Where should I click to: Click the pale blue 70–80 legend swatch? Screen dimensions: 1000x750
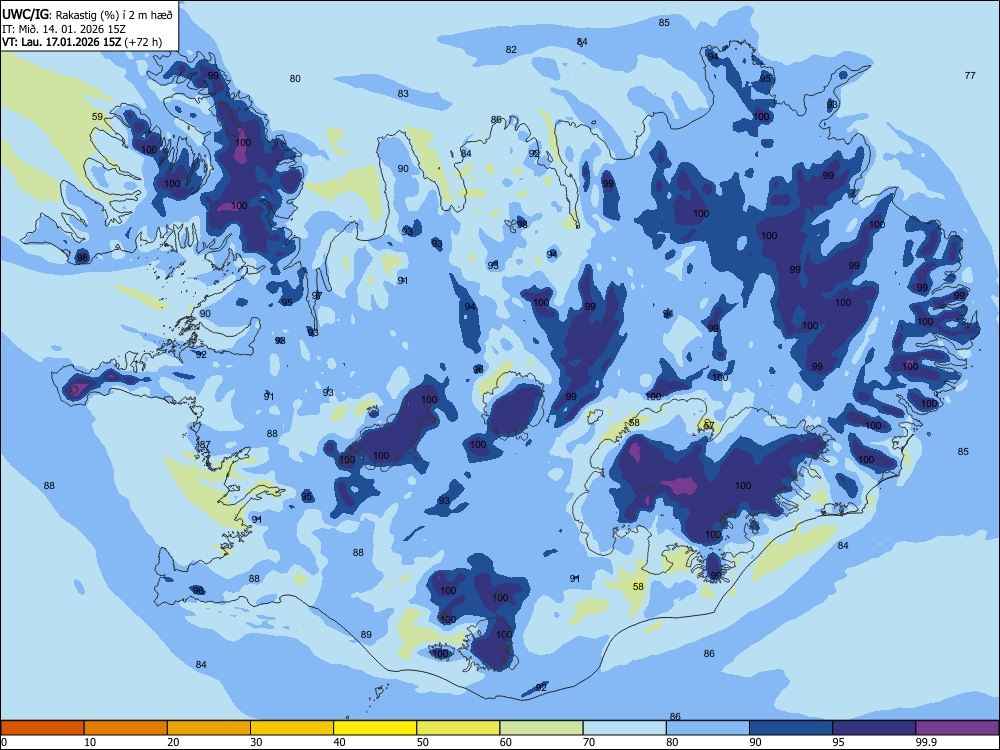624,728
